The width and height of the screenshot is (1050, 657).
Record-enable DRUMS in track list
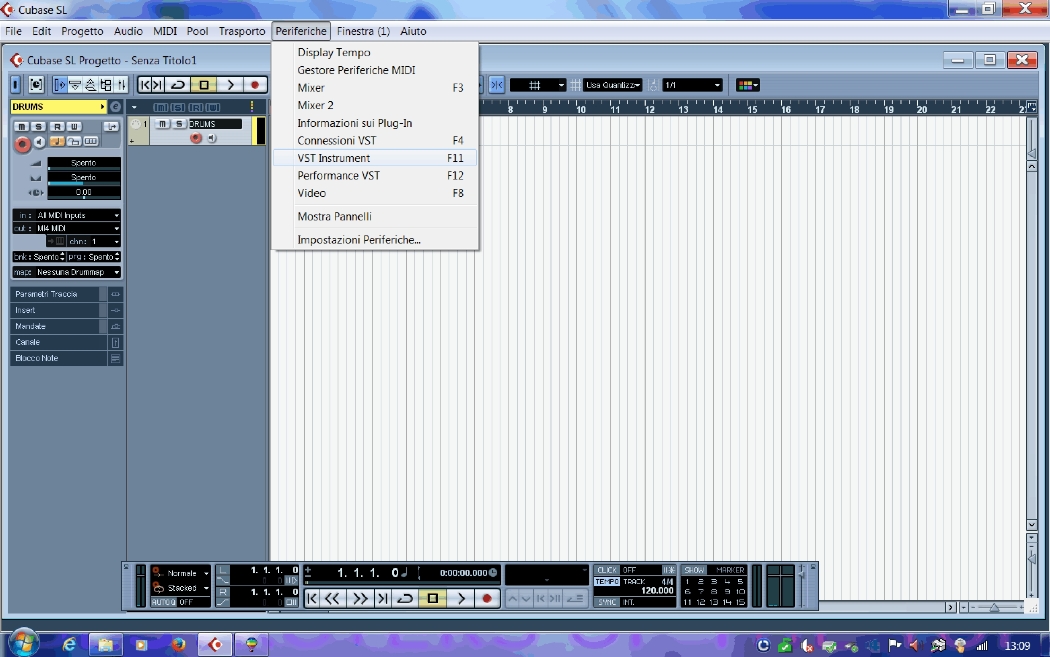(x=196, y=138)
